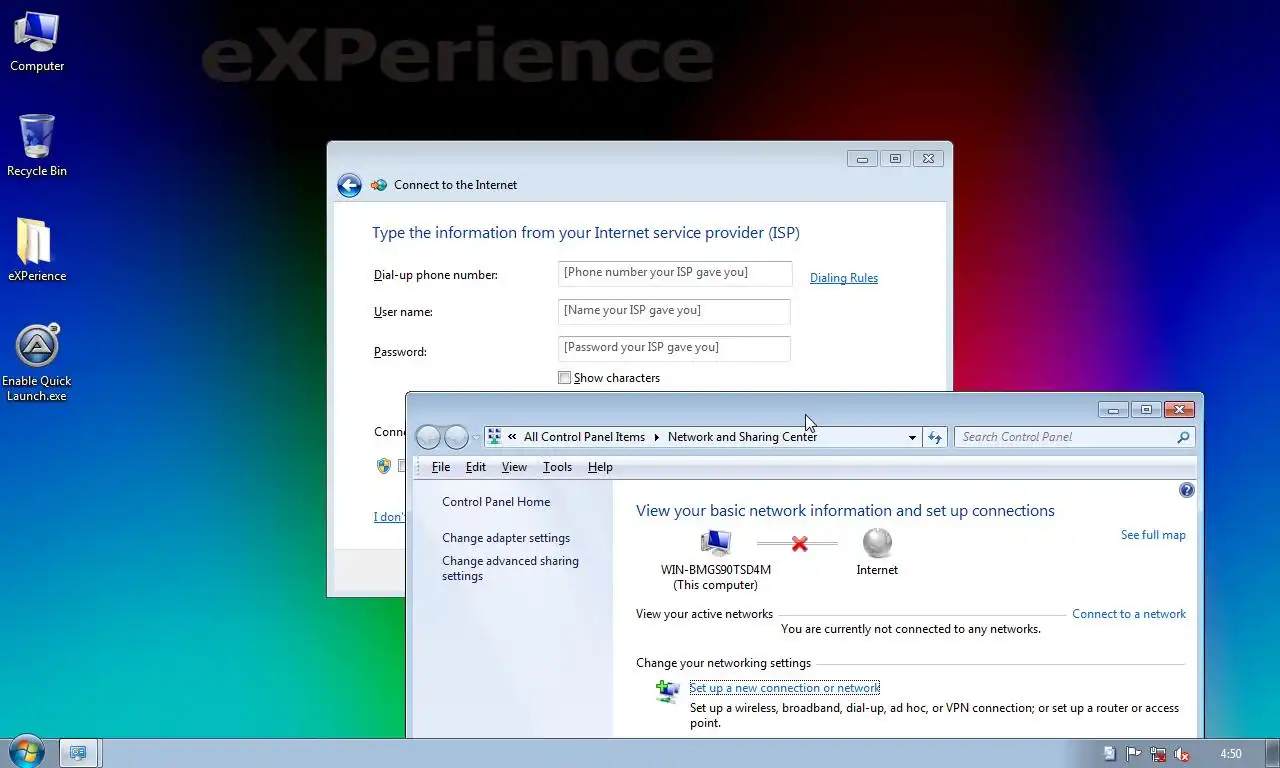The height and width of the screenshot is (768, 1280).
Task: Expand arrow after All Control Panel Items
Action: click(657, 437)
